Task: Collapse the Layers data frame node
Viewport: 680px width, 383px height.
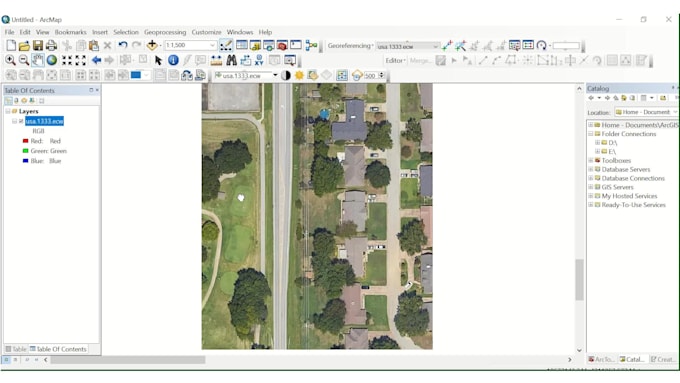Action: [x=8, y=111]
